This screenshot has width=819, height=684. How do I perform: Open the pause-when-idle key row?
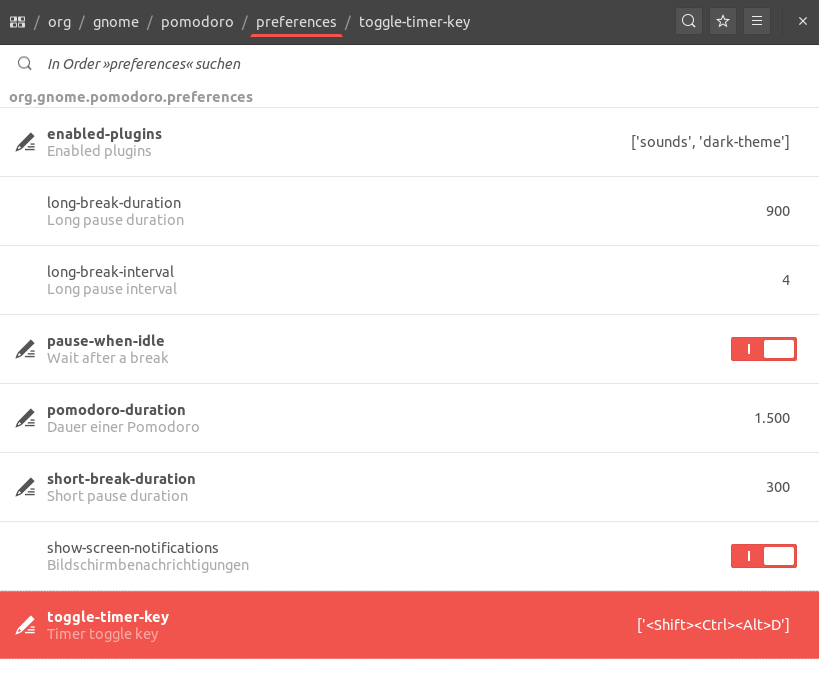410,349
